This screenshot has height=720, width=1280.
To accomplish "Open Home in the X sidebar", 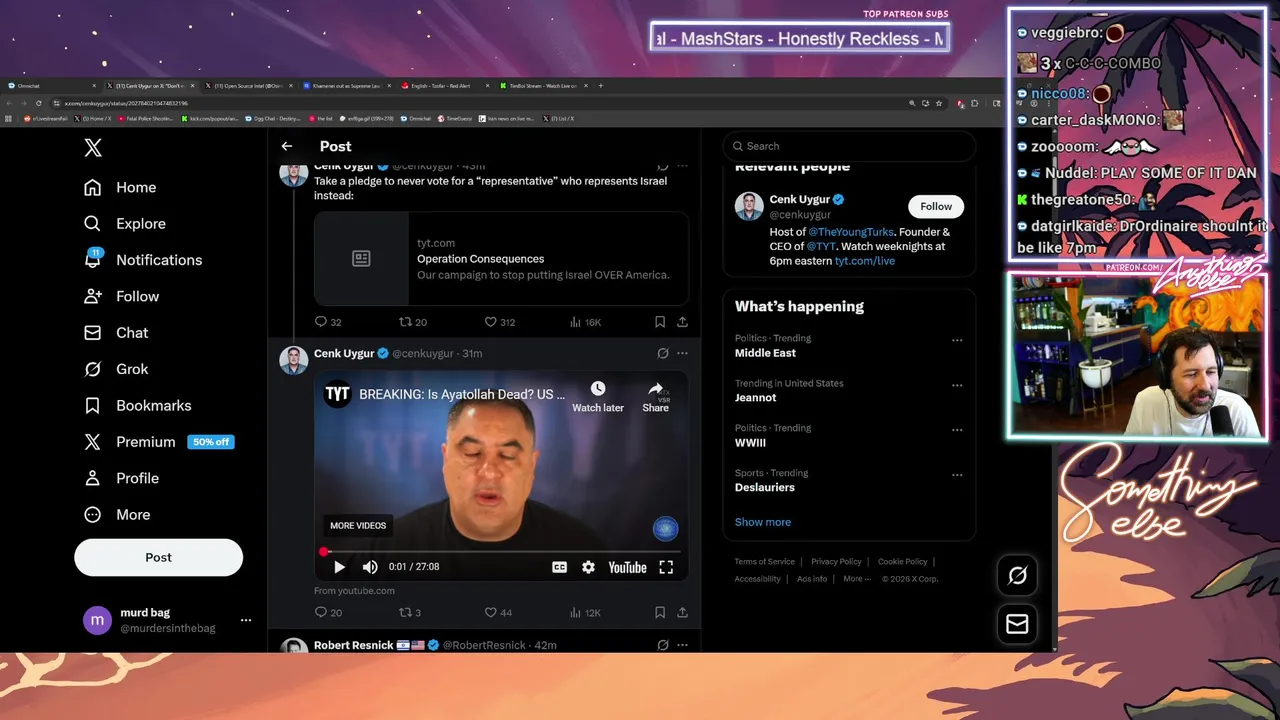I will click(120, 187).
